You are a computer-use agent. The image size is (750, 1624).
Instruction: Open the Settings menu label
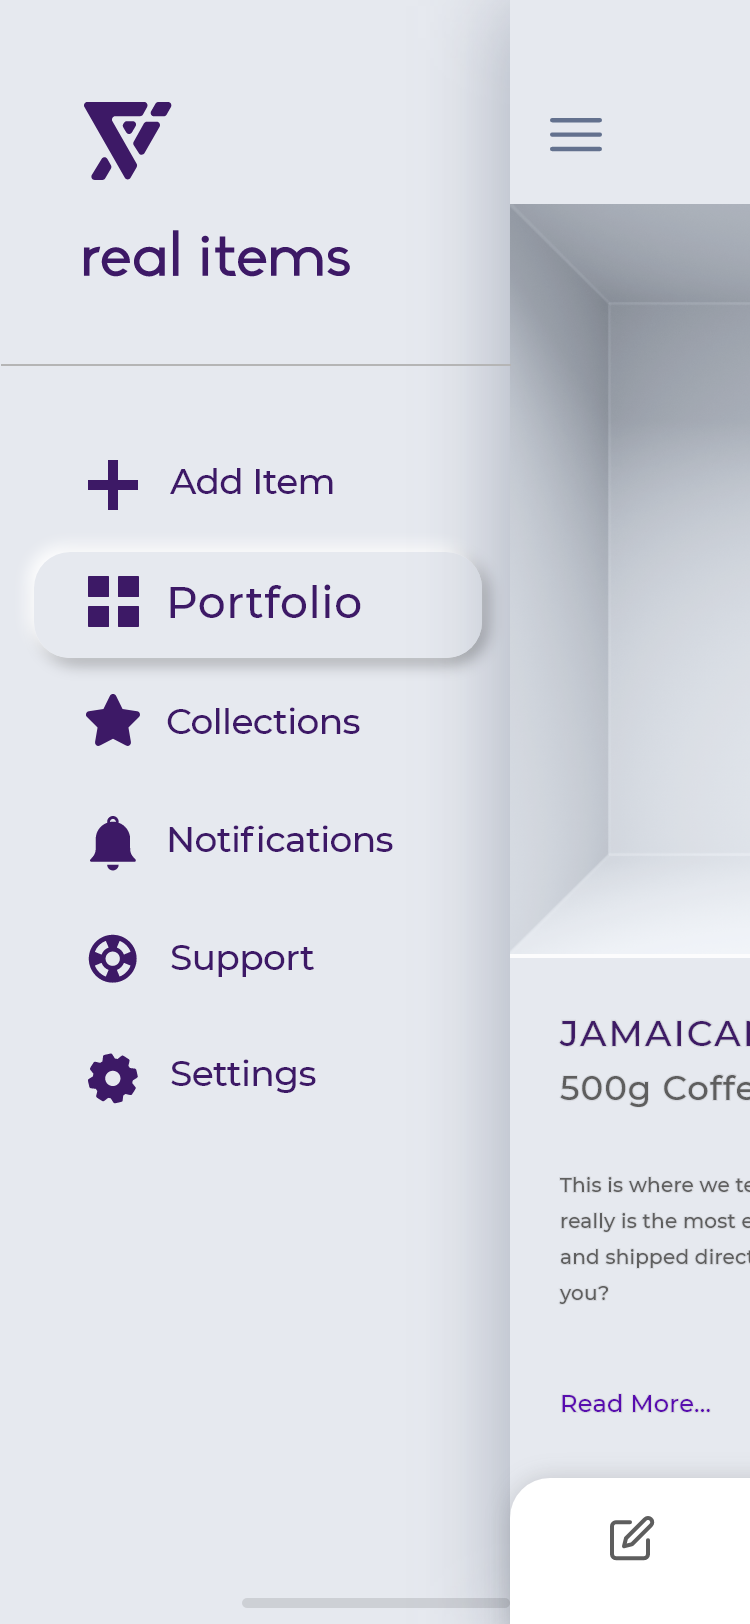243,1075
